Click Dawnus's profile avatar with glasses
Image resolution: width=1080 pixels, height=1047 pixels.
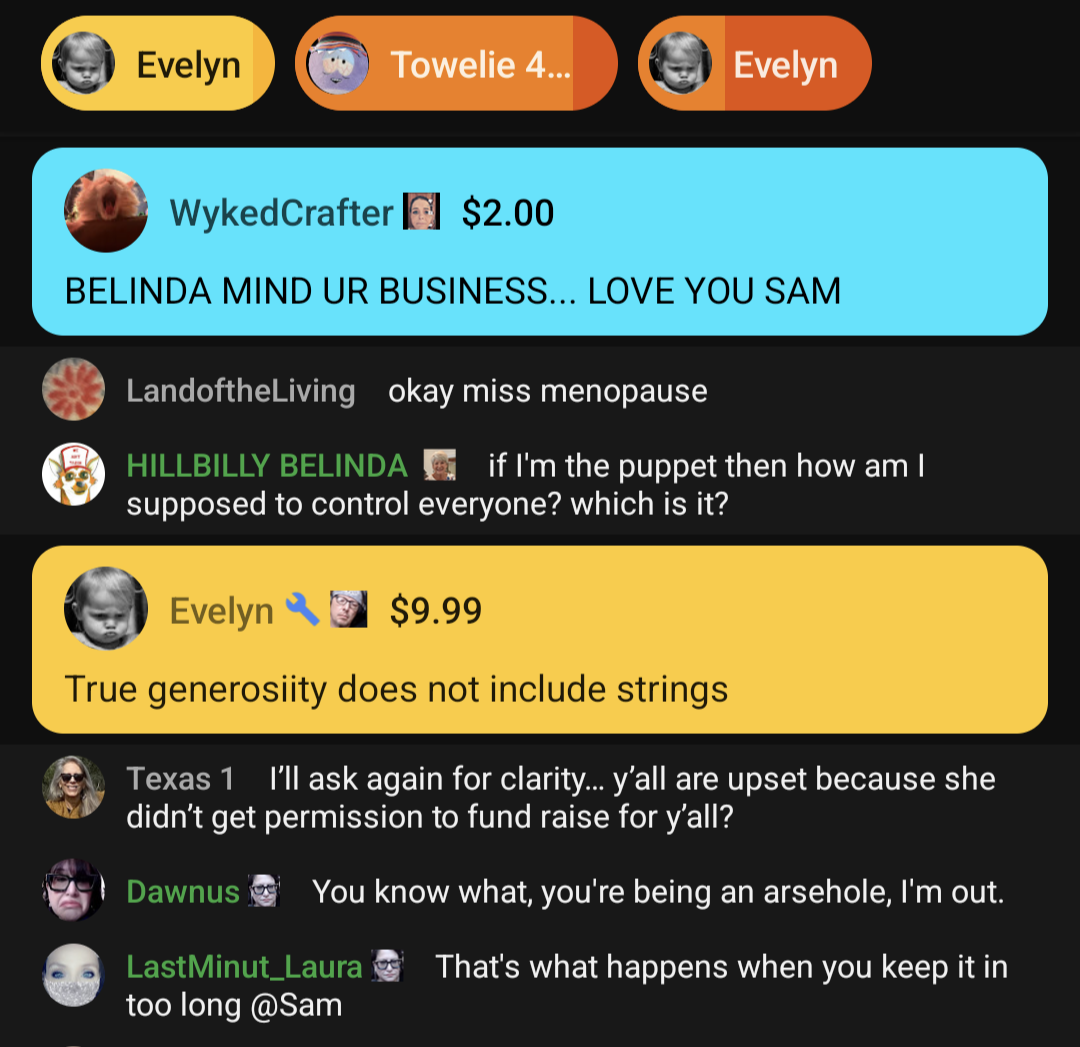[x=74, y=890]
